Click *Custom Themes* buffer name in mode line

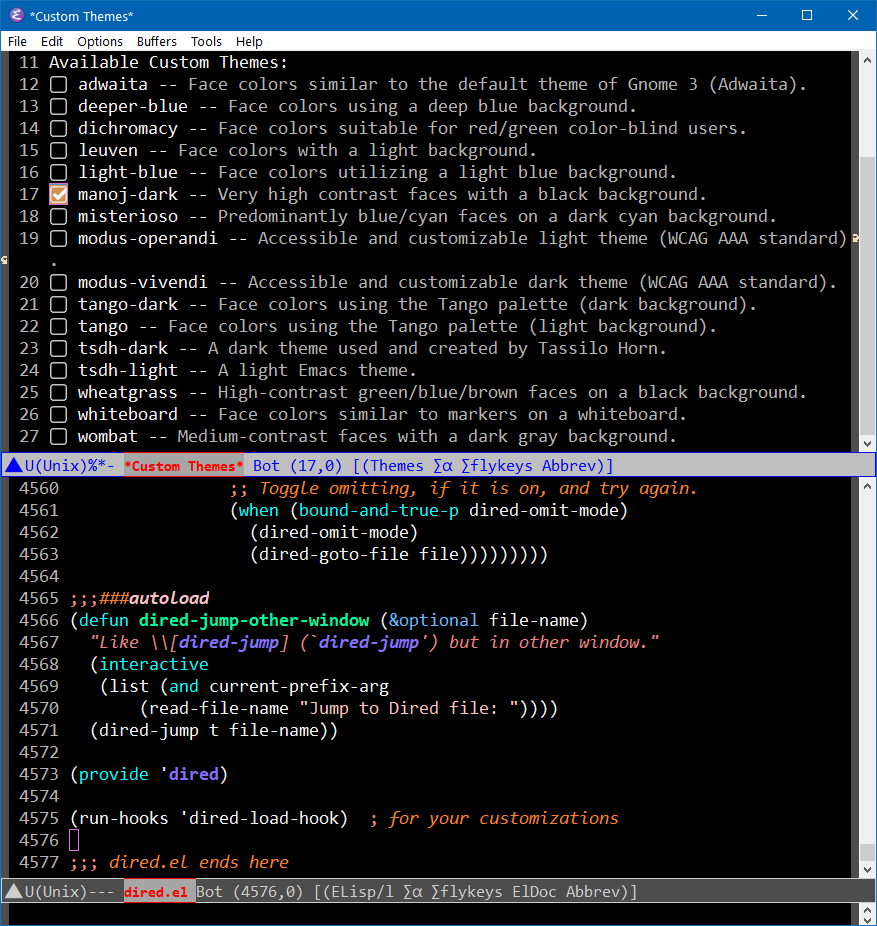184,466
